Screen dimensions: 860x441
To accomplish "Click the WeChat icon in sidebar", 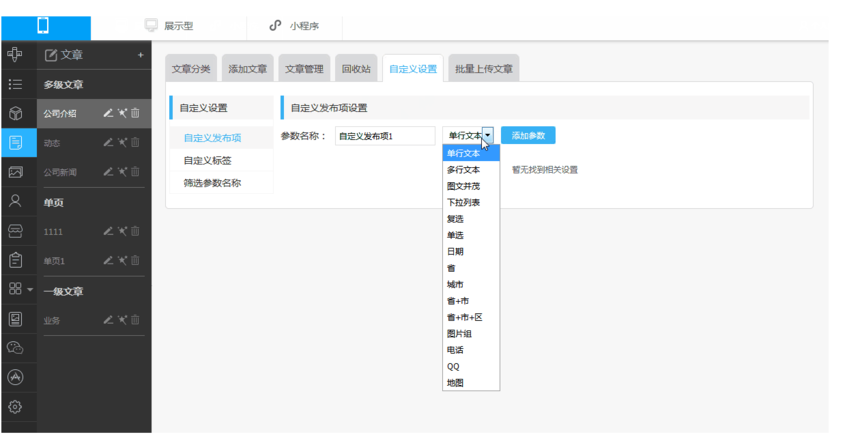I will tap(15, 347).
